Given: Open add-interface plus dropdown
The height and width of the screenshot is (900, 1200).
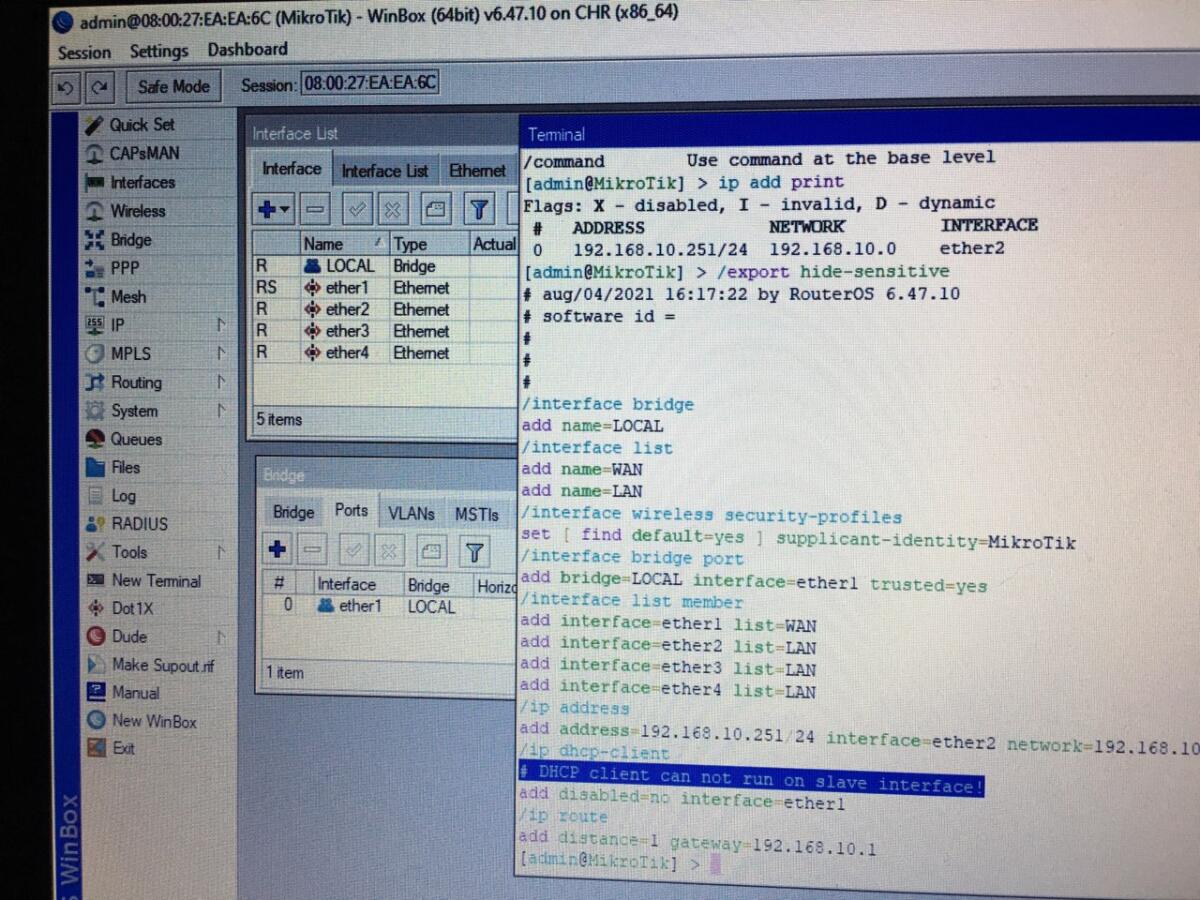Looking at the screenshot, I should click(273, 210).
